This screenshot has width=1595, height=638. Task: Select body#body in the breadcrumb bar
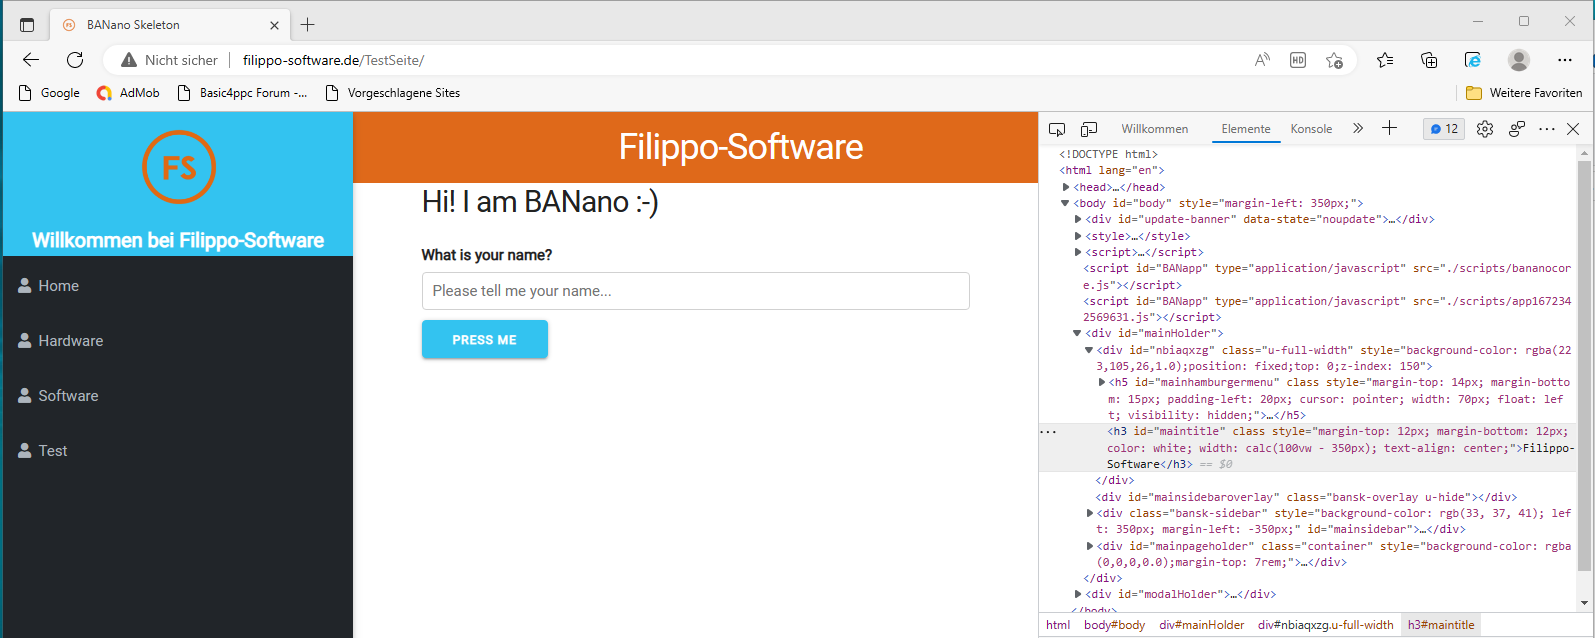click(x=1114, y=625)
